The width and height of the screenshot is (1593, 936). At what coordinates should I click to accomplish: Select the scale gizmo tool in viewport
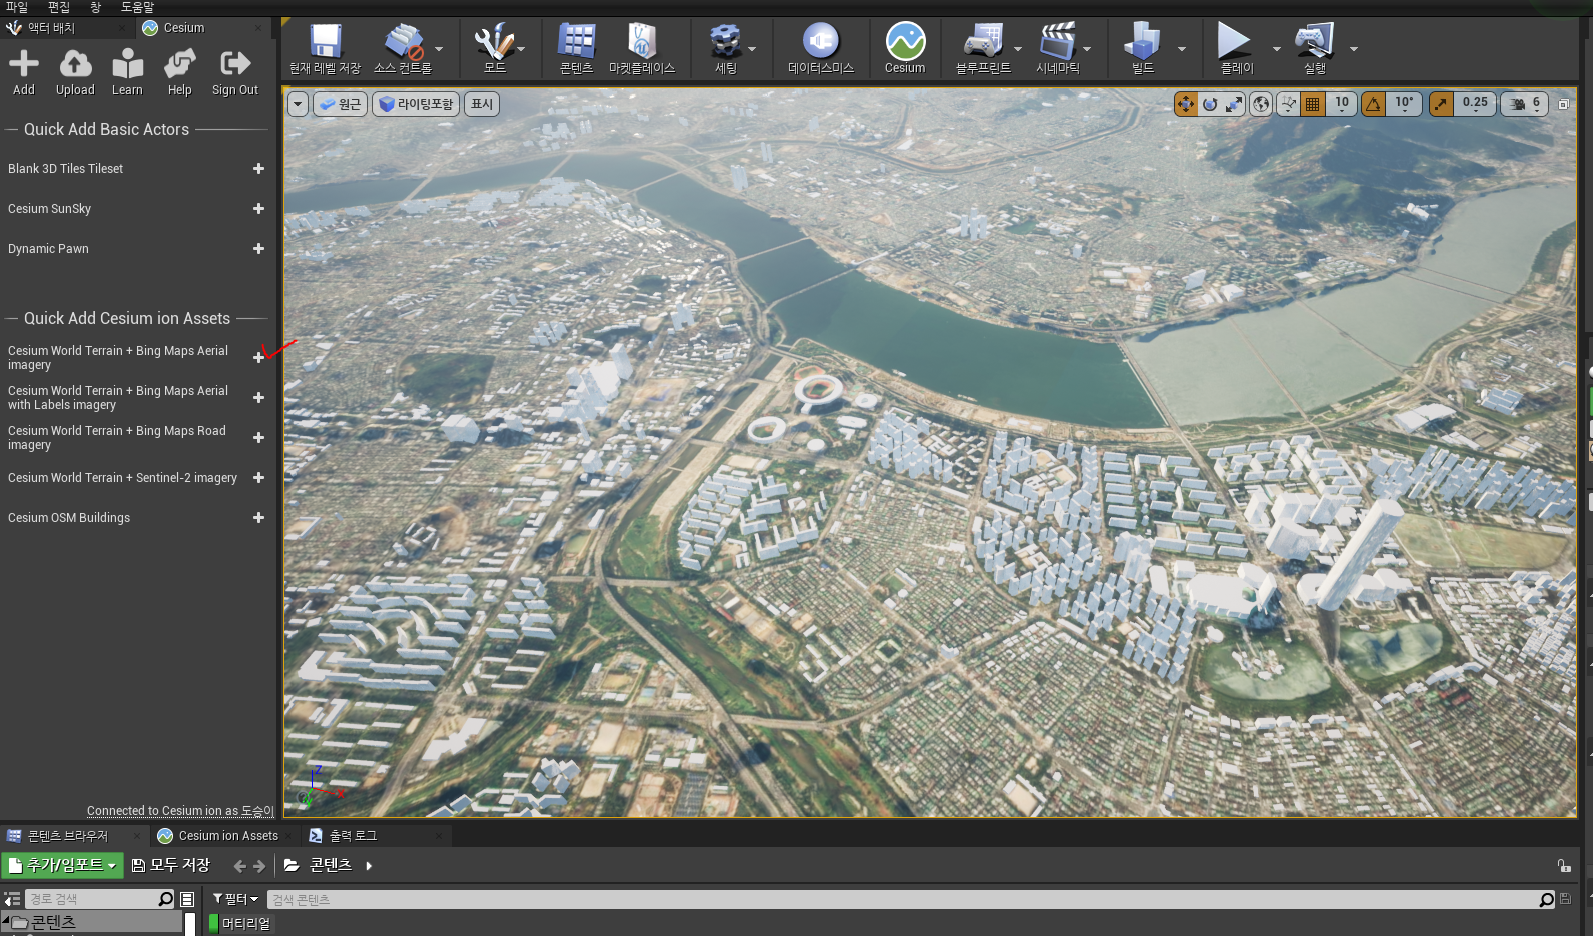pos(1234,104)
